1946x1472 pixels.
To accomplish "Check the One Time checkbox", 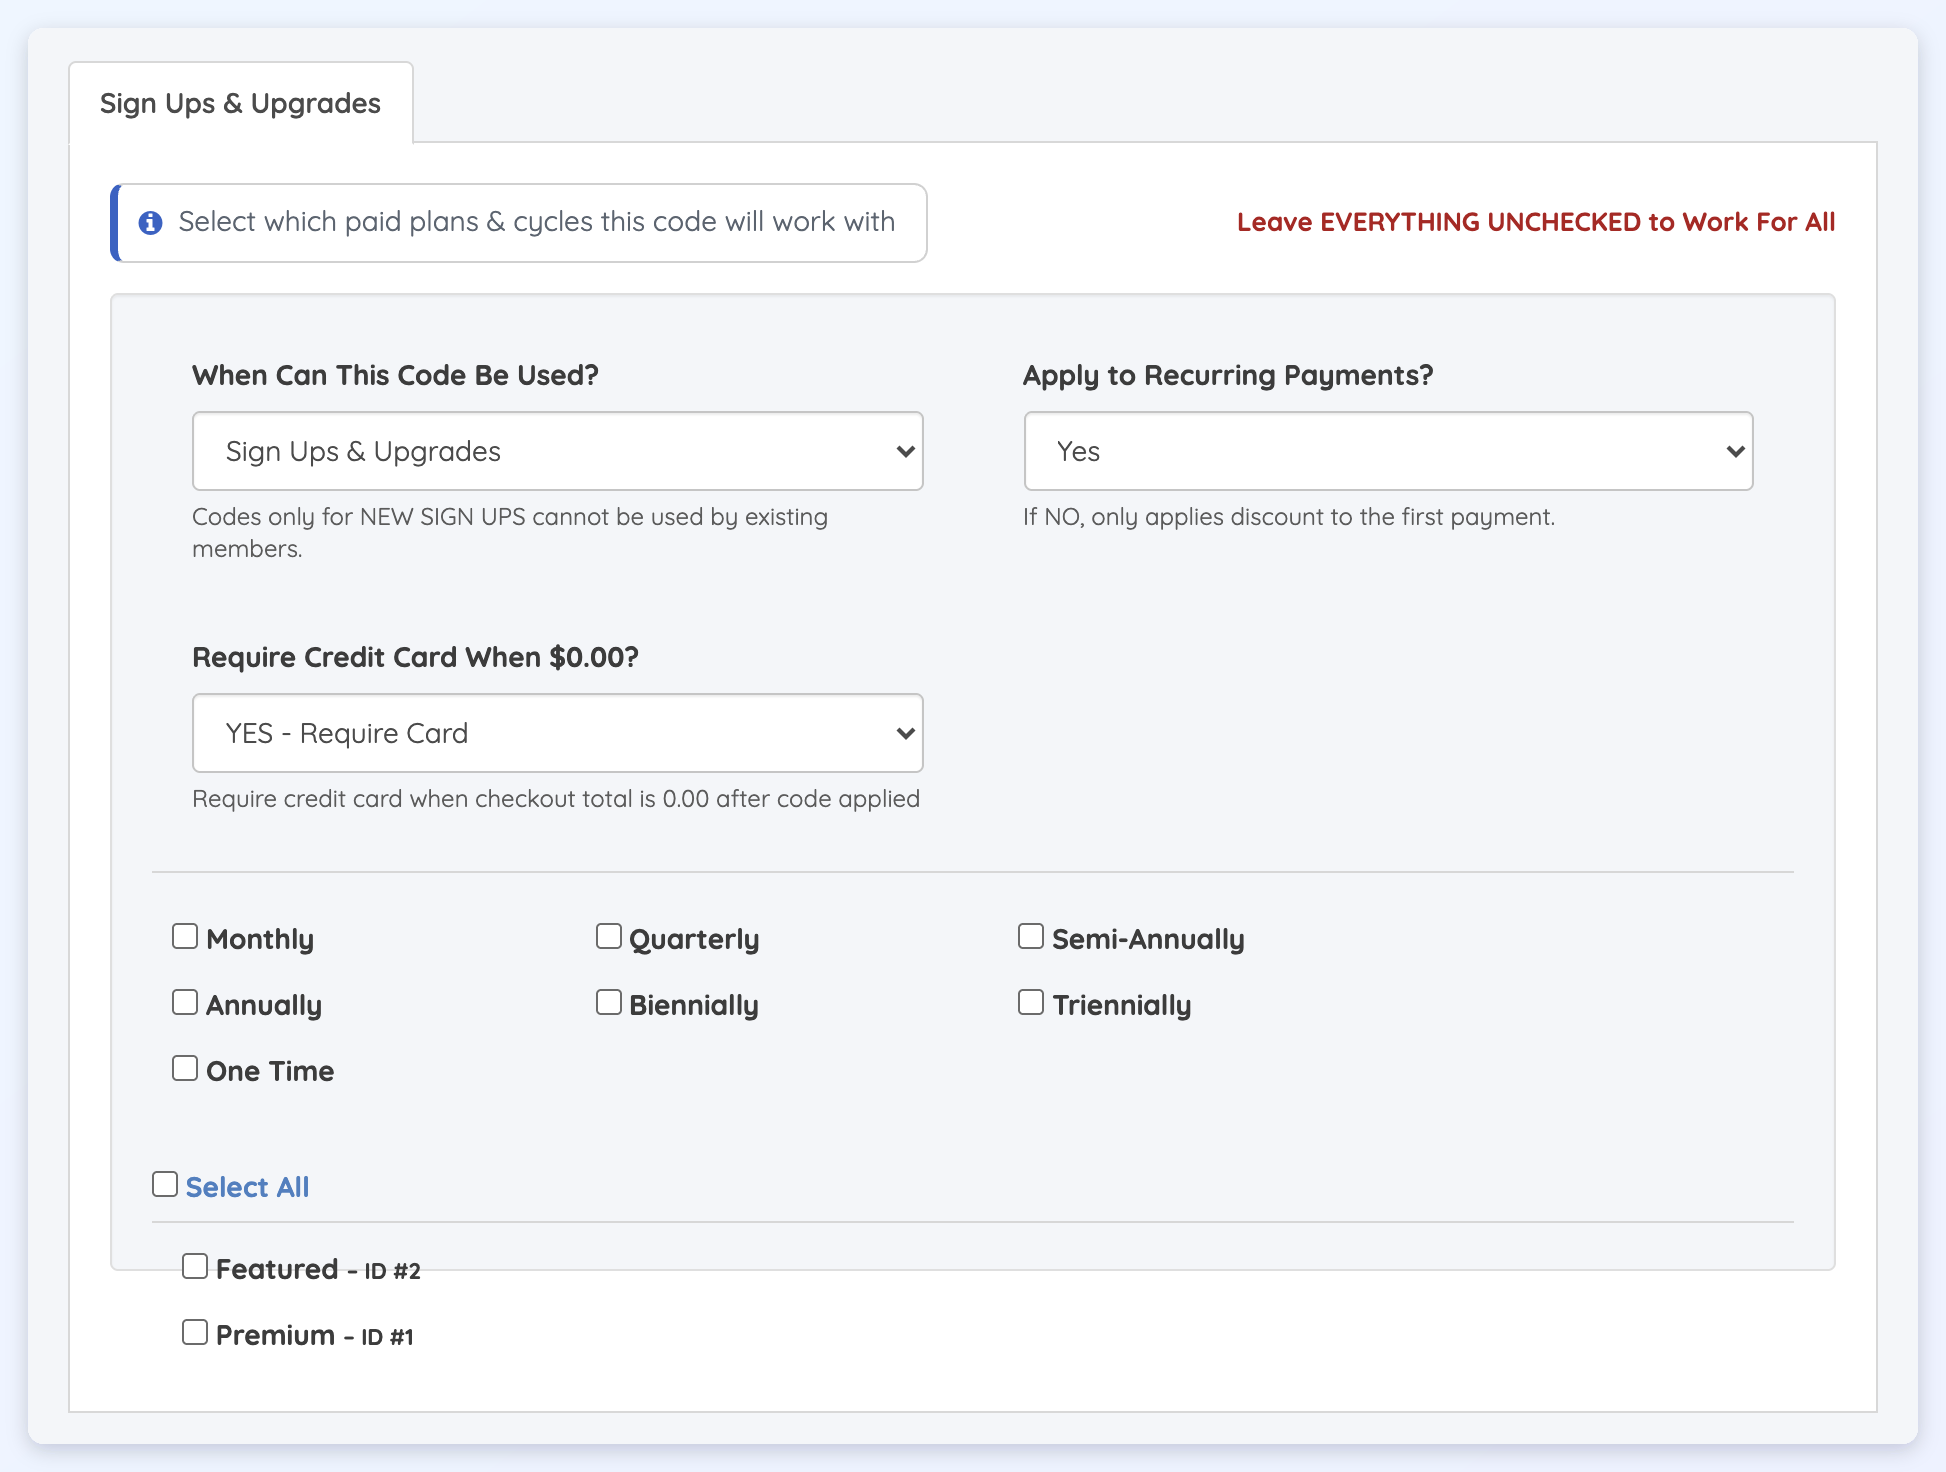I will coord(185,1068).
